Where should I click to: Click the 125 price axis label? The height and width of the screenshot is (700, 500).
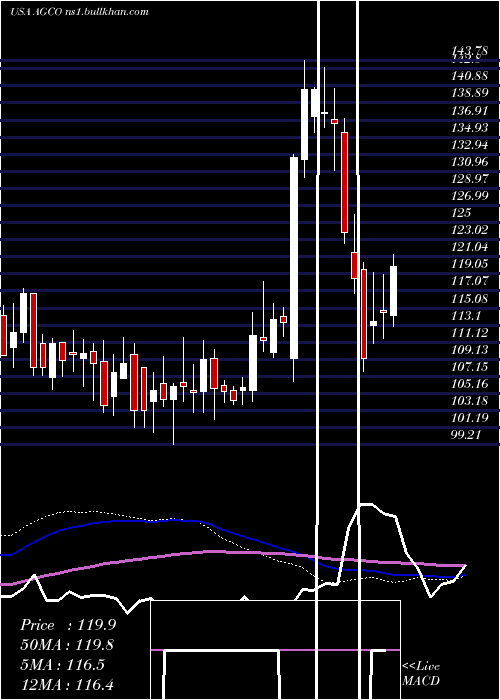click(461, 212)
